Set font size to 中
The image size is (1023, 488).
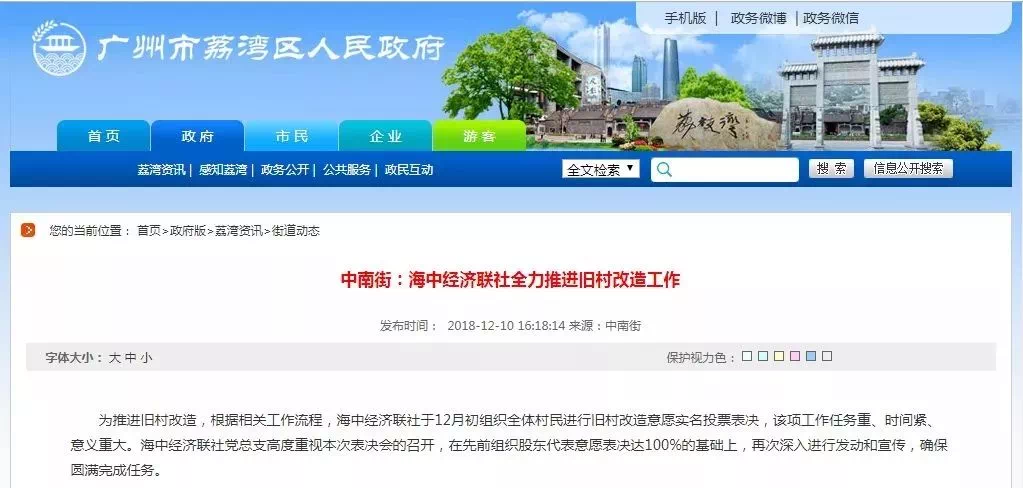(130, 358)
